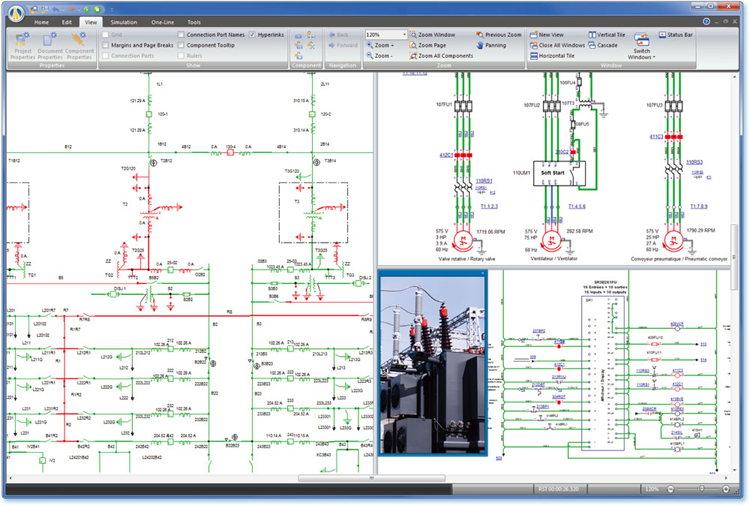The image size is (750, 506).
Task: Toggle the Grid checkbox
Action: (106, 35)
